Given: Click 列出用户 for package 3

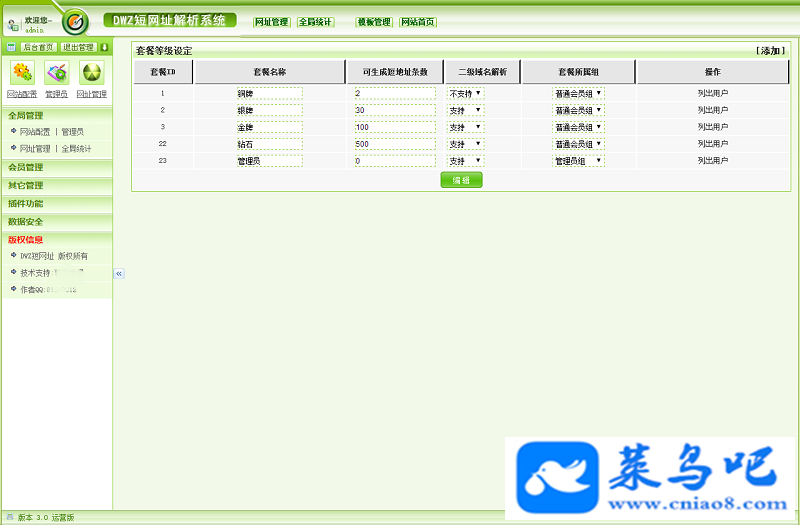Looking at the screenshot, I should (713, 127).
